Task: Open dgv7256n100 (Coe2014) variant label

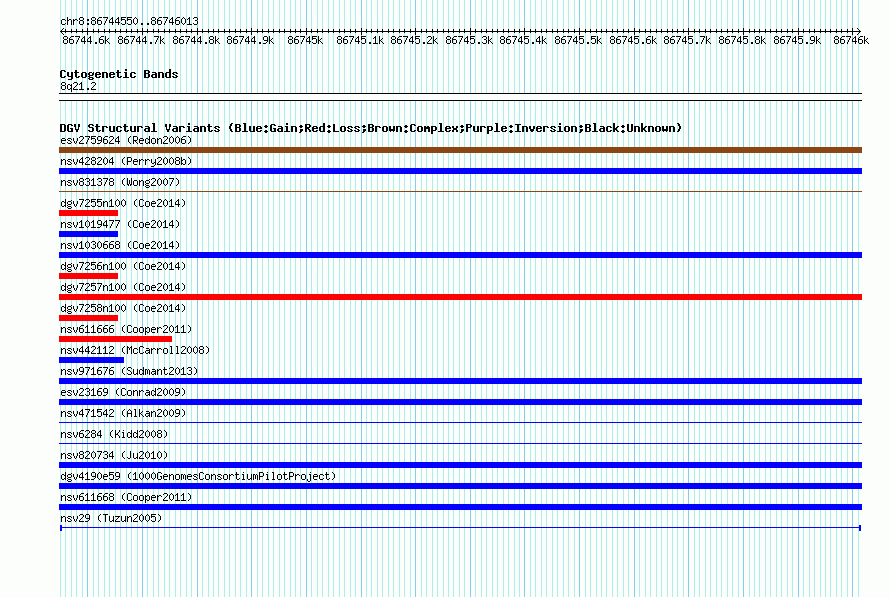Action: (x=123, y=266)
